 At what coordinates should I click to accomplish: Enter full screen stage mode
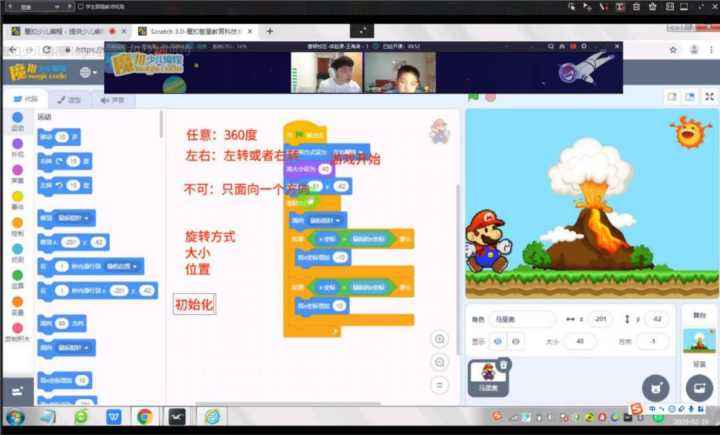click(709, 96)
